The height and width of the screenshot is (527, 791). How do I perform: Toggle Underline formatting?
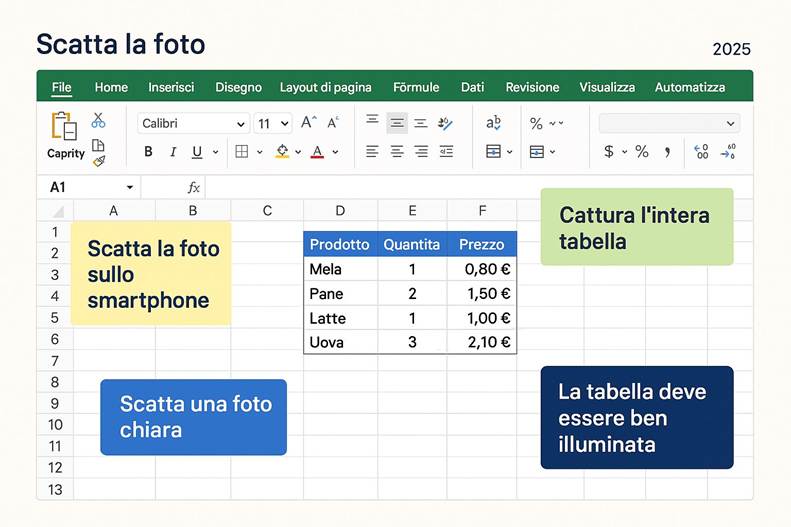(x=197, y=152)
